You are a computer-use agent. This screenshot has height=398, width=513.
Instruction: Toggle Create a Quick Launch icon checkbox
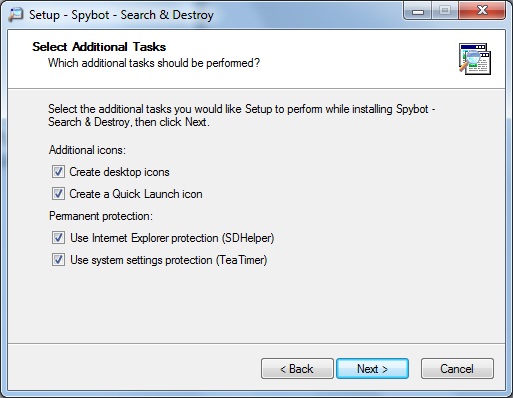click(58, 194)
